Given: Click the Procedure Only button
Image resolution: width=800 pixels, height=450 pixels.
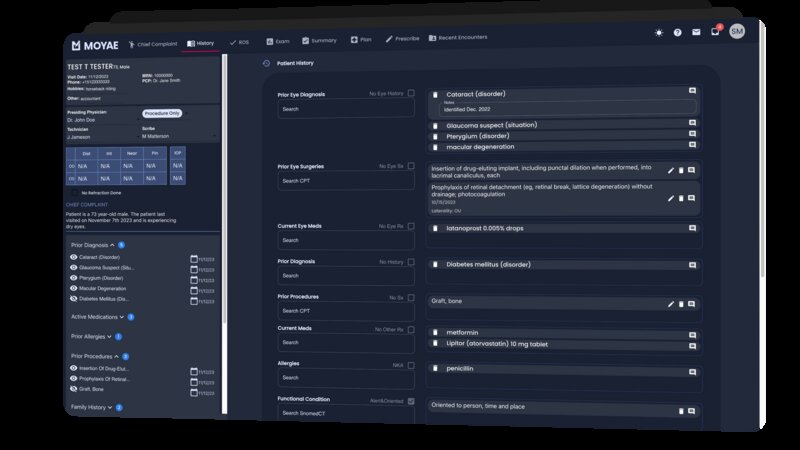Looking at the screenshot, I should [162, 113].
